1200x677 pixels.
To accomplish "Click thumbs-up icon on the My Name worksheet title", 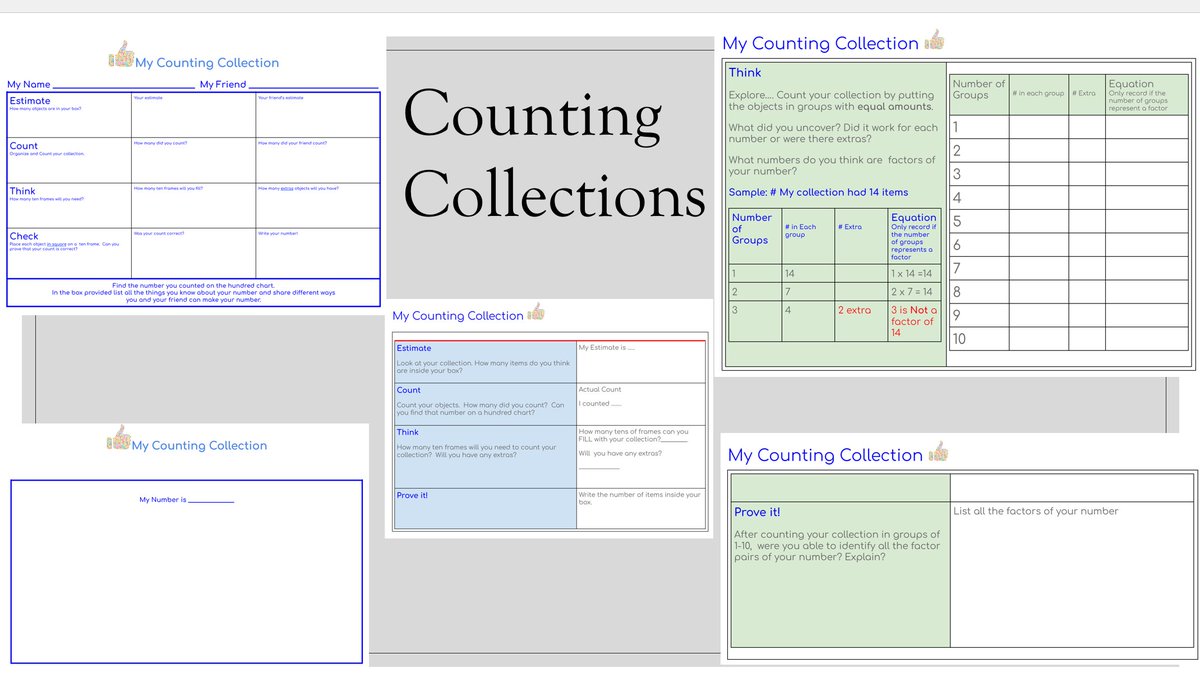I will click(x=119, y=54).
